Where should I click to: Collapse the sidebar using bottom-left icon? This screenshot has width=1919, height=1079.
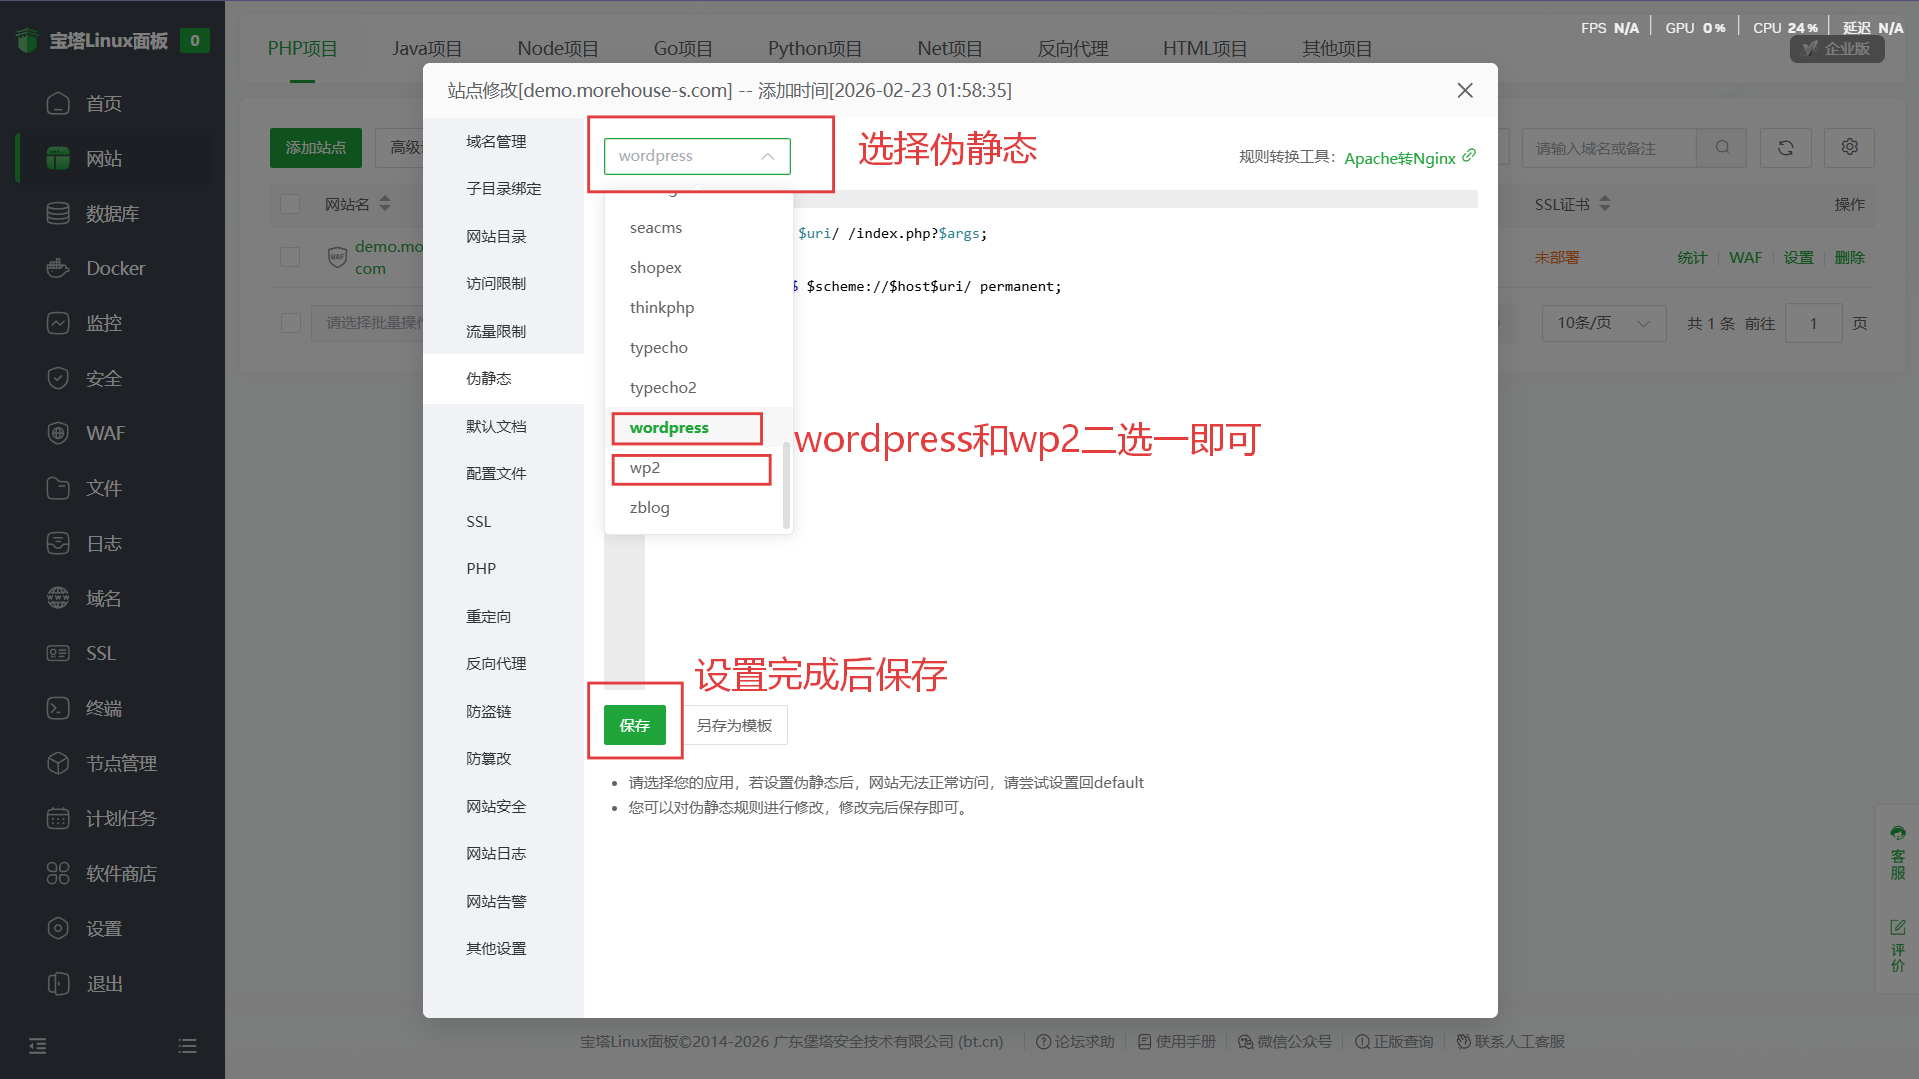coord(38,1046)
